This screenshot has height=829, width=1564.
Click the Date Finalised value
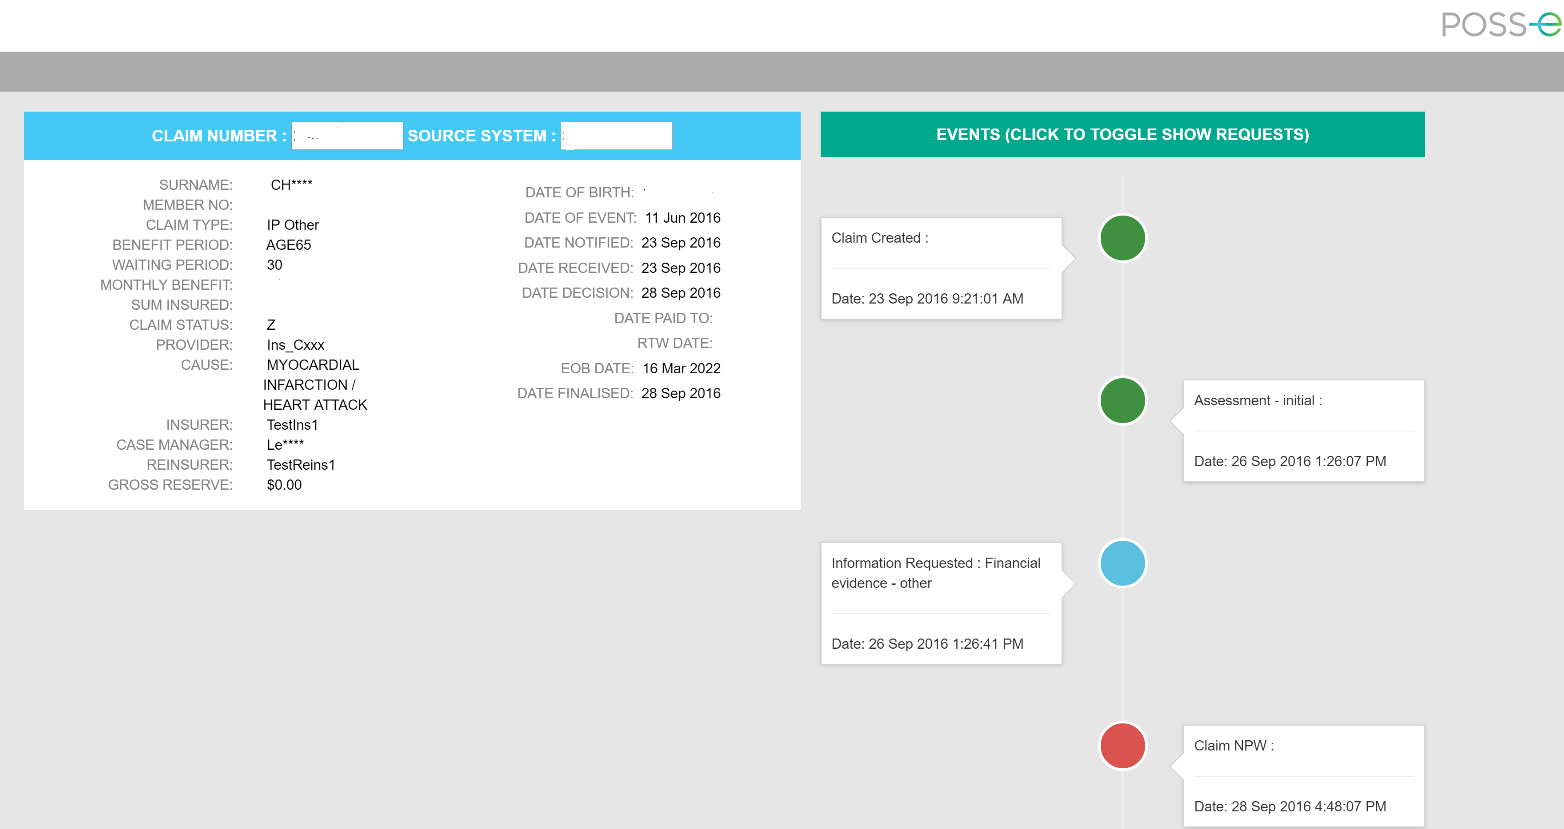(x=681, y=393)
